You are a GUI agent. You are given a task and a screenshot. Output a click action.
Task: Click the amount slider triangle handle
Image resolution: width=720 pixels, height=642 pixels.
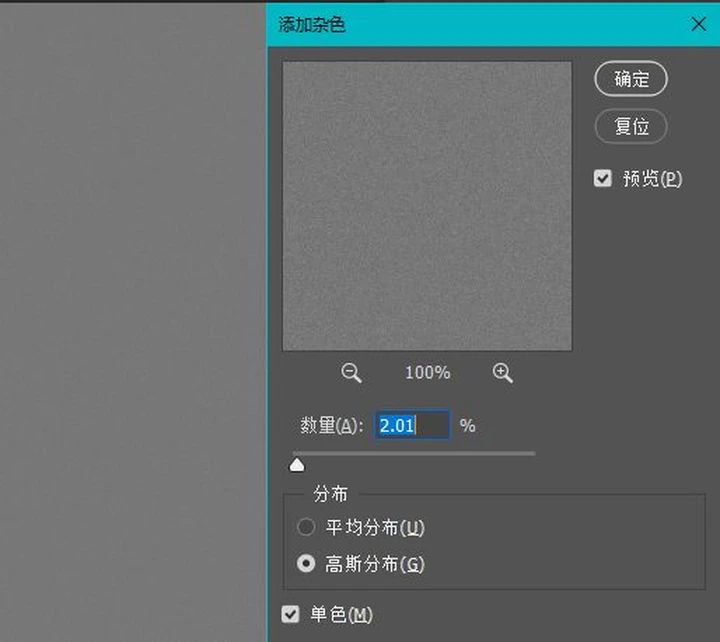click(x=297, y=465)
